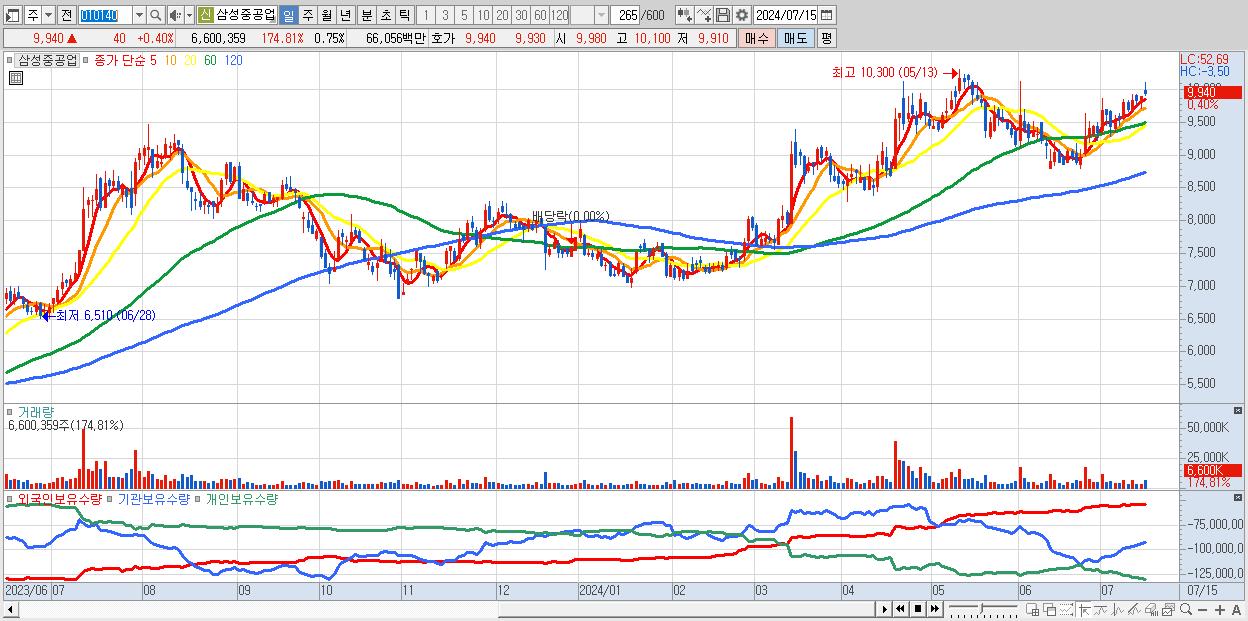This screenshot has height=621, width=1248.
Task: Rewind chart replay
Action: (900, 609)
